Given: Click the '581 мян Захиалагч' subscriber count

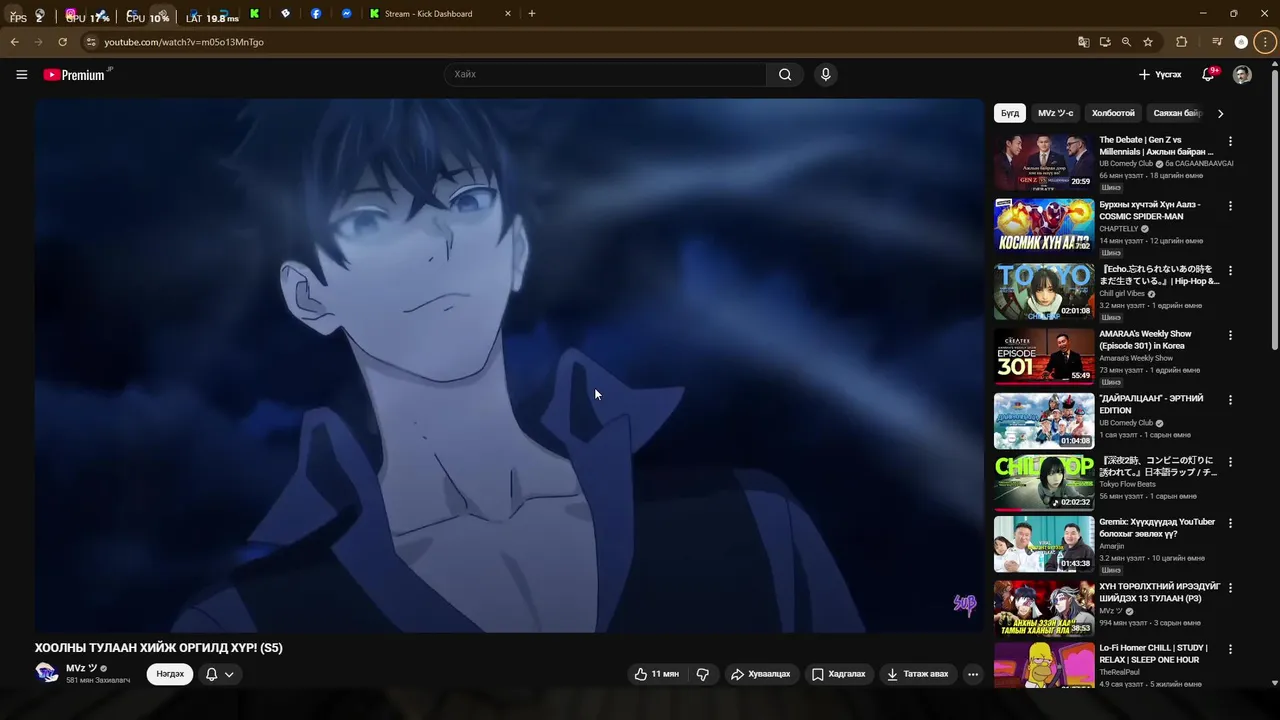Looking at the screenshot, I should pos(98,680).
